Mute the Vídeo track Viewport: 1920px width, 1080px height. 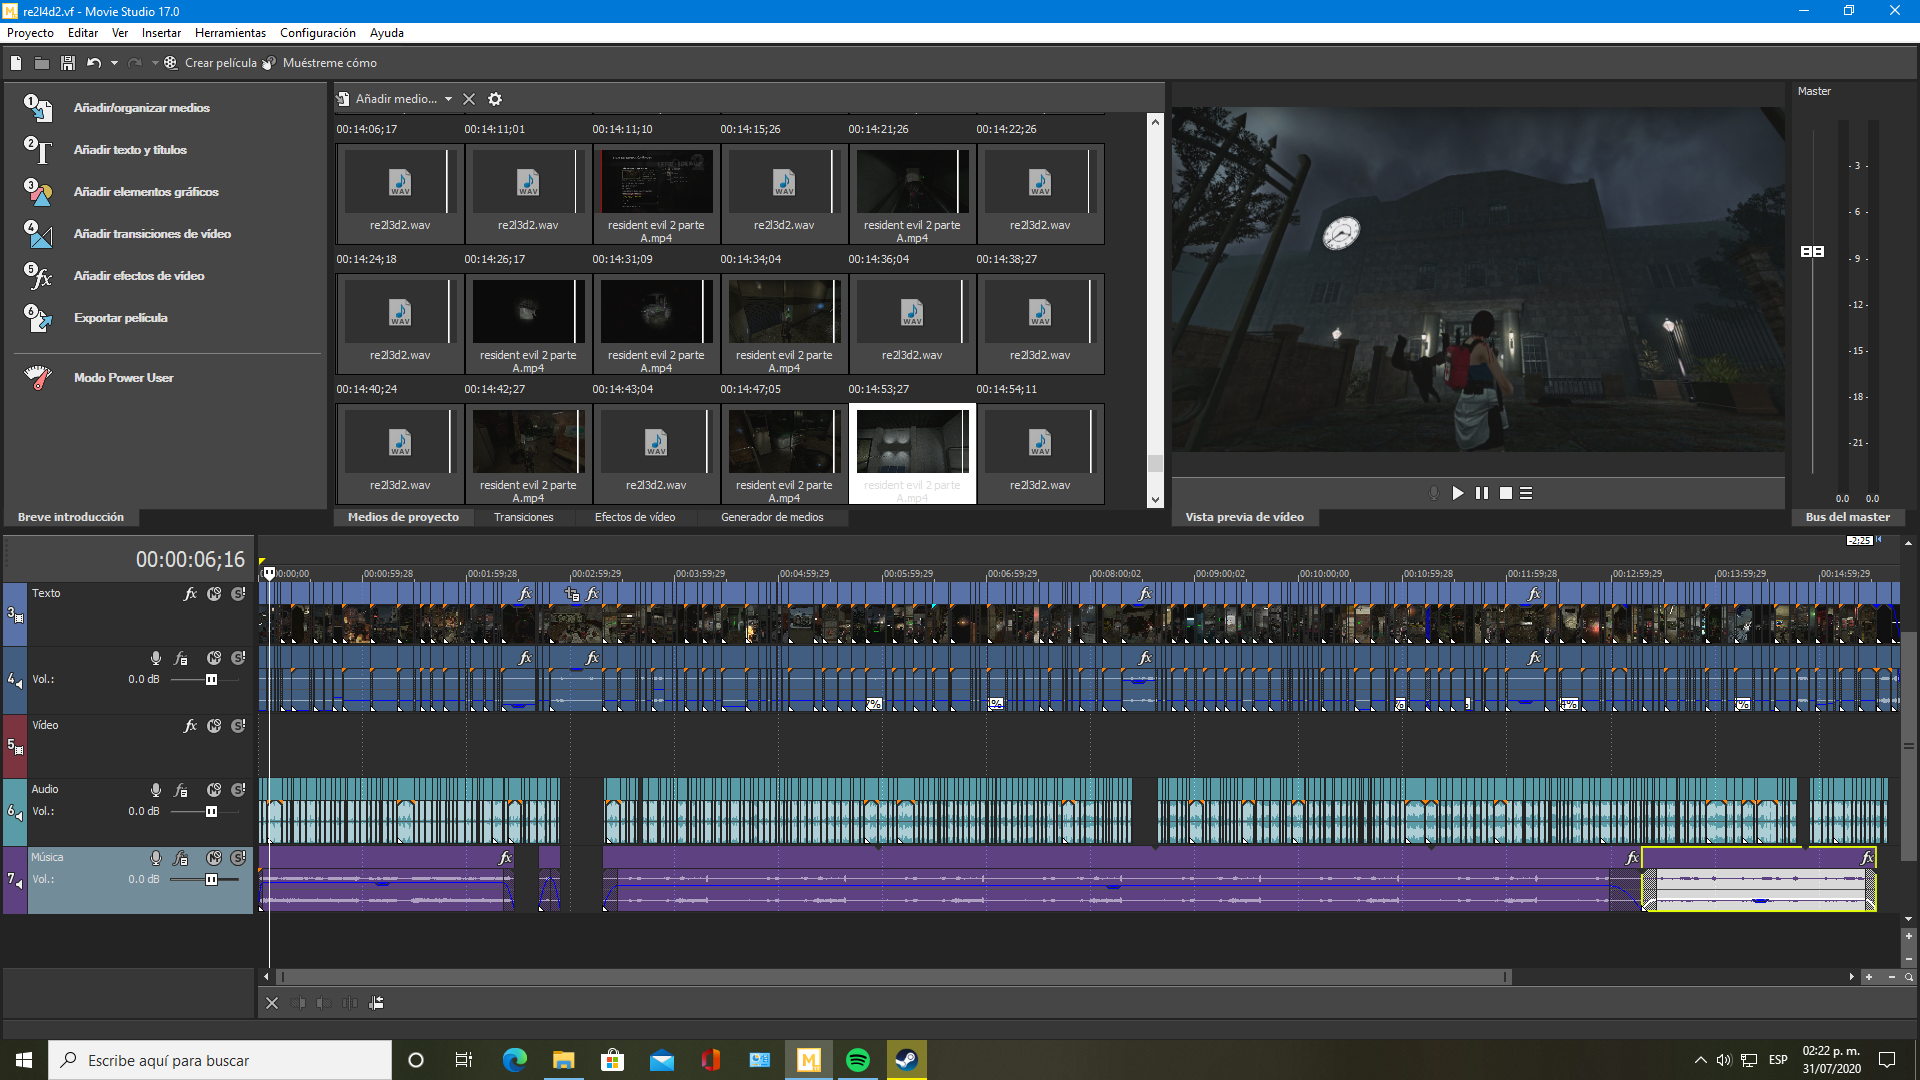pos(214,726)
